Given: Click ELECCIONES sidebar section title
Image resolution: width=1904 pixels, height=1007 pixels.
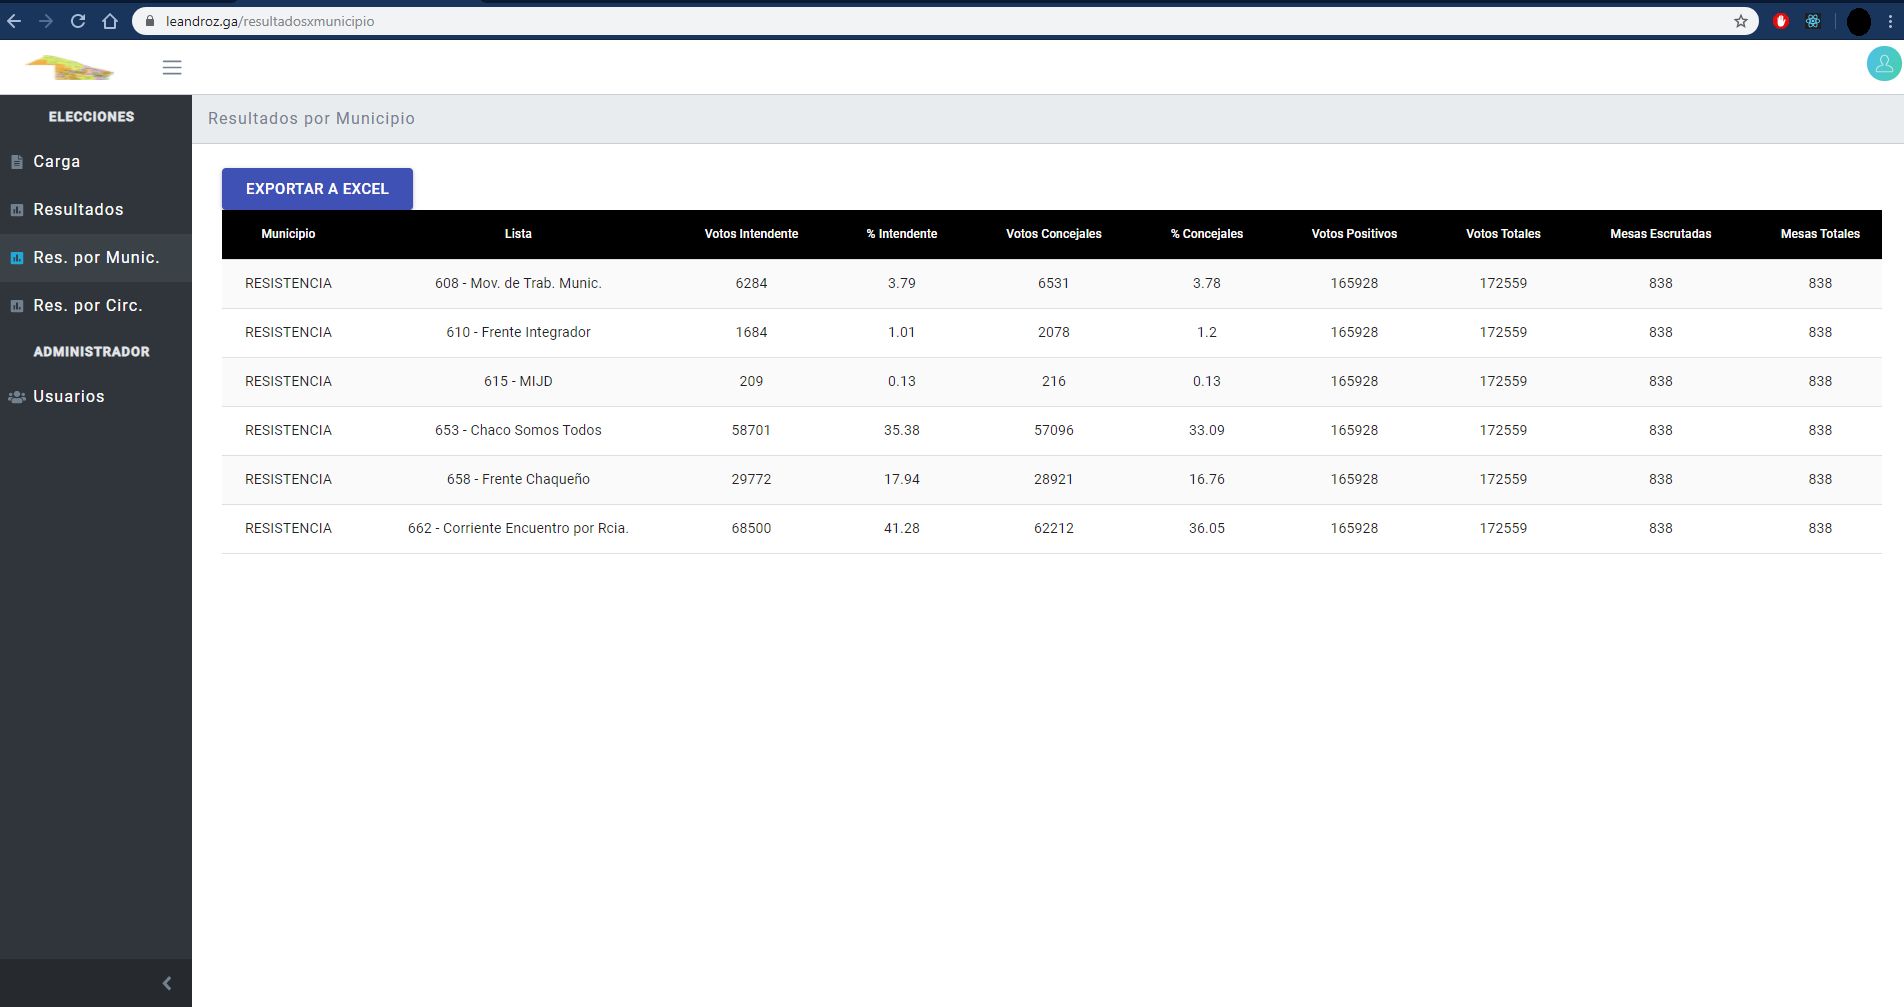Looking at the screenshot, I should (91, 117).
